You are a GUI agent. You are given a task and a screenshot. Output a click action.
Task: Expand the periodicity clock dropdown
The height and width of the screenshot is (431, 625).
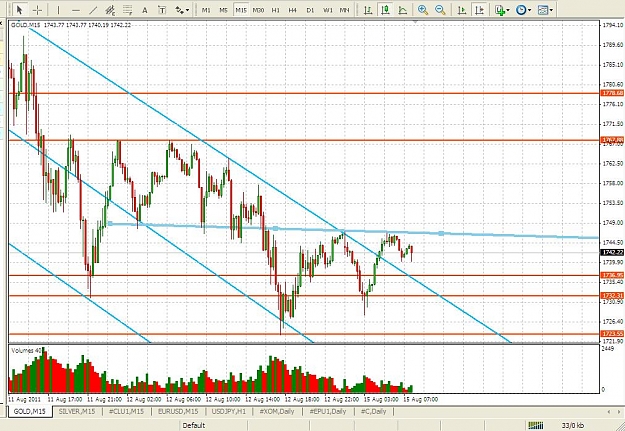tap(523, 10)
